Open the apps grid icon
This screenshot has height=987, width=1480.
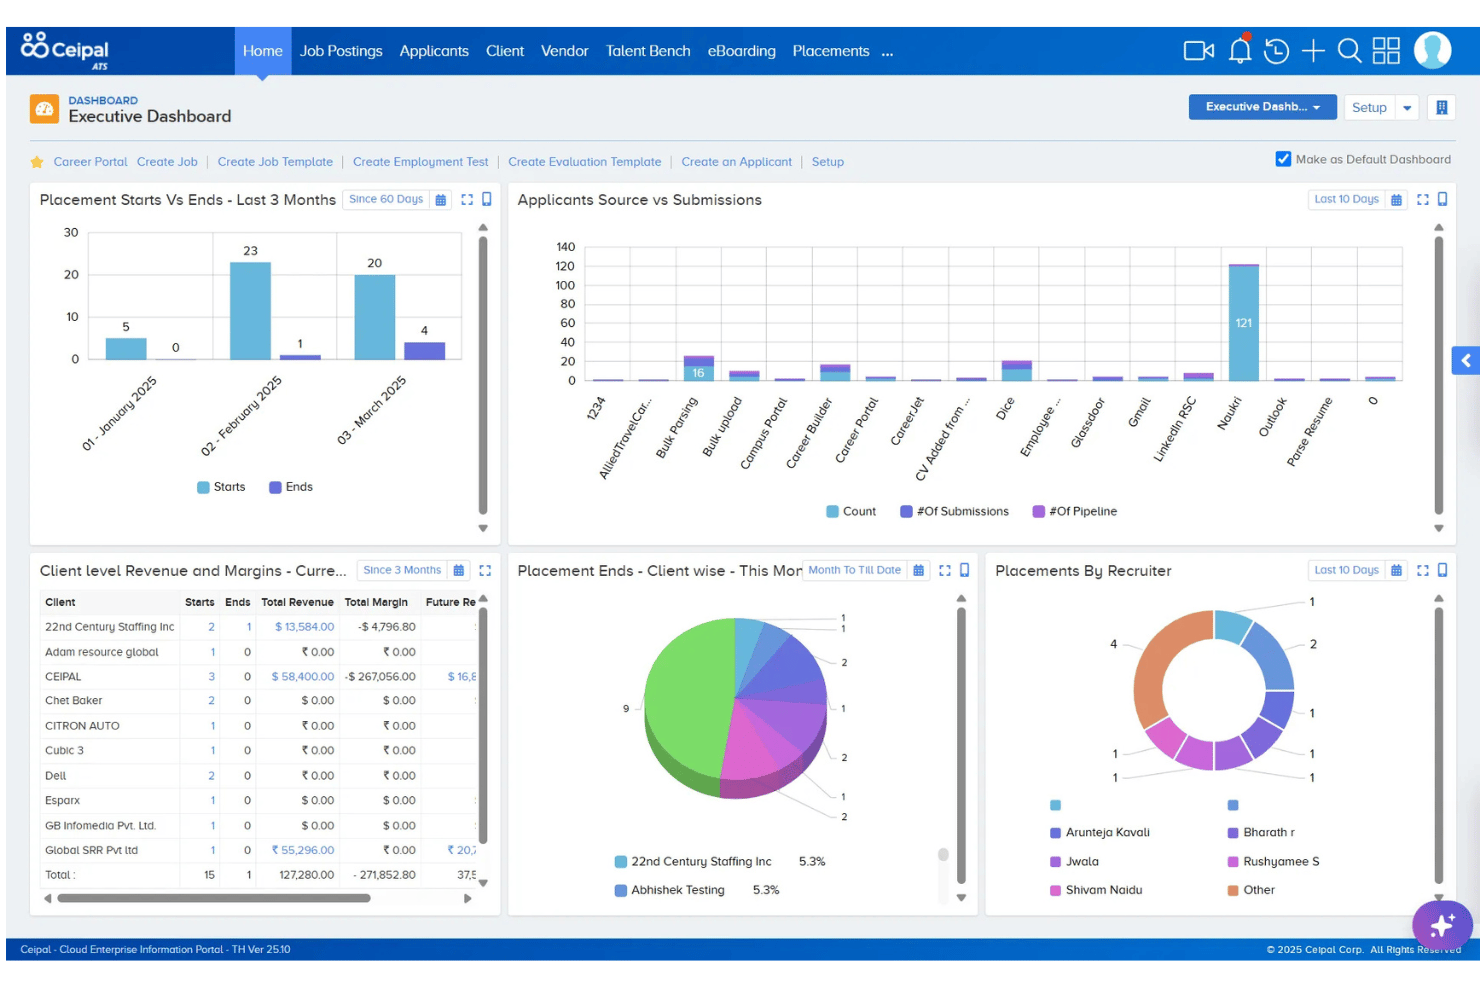pyautogui.click(x=1386, y=51)
